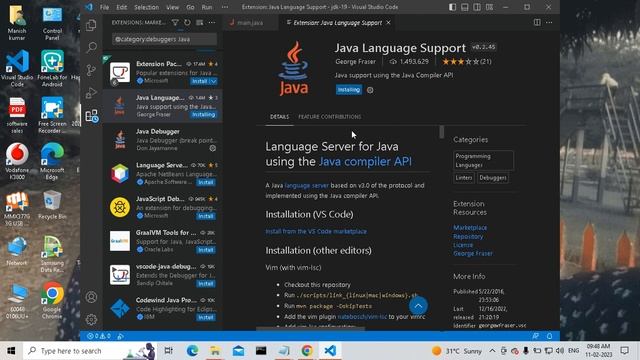Open the Repository resource link
Viewport: 640px width, 360px height.
coord(468,236)
